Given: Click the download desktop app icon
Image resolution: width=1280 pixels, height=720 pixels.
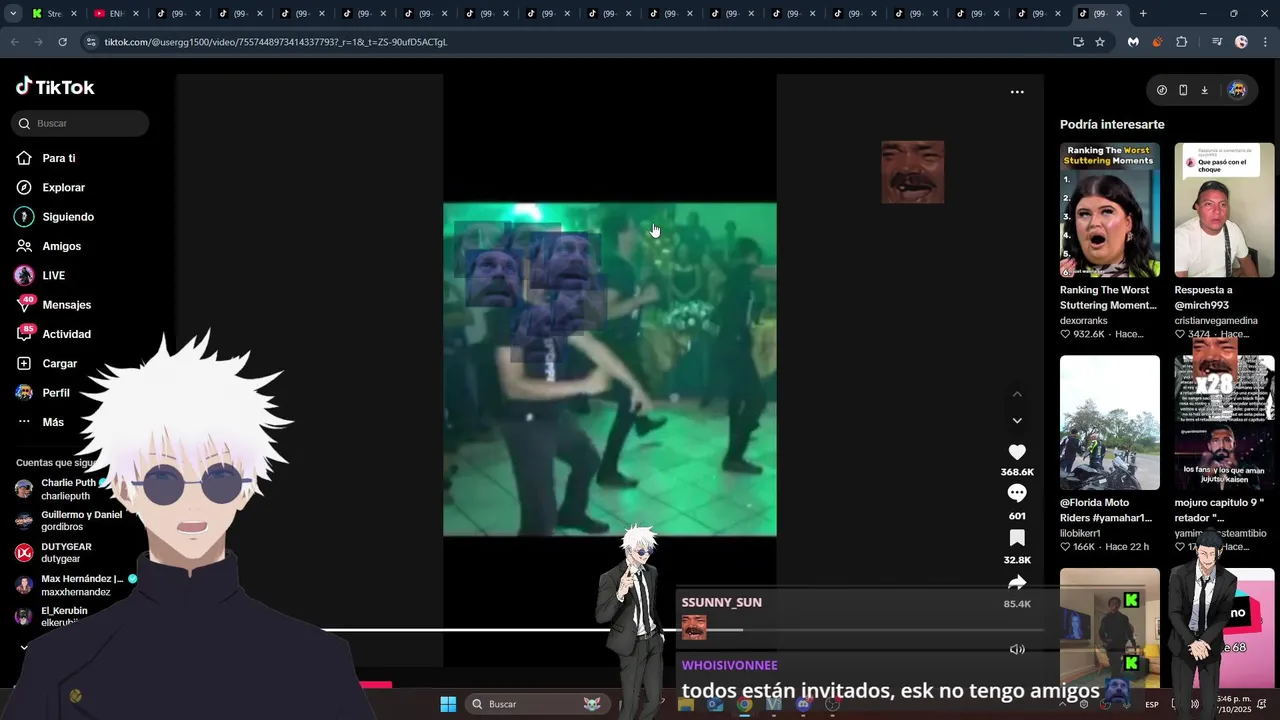Looking at the screenshot, I should [x=1204, y=90].
